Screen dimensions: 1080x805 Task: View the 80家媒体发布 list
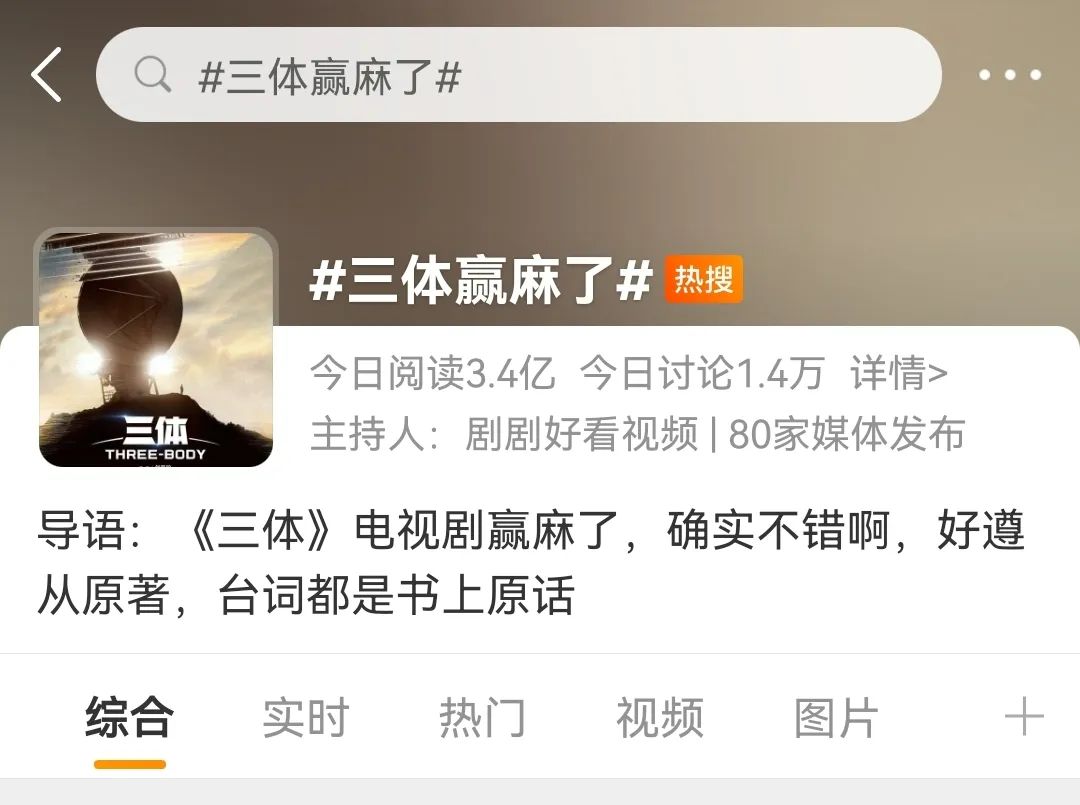847,434
